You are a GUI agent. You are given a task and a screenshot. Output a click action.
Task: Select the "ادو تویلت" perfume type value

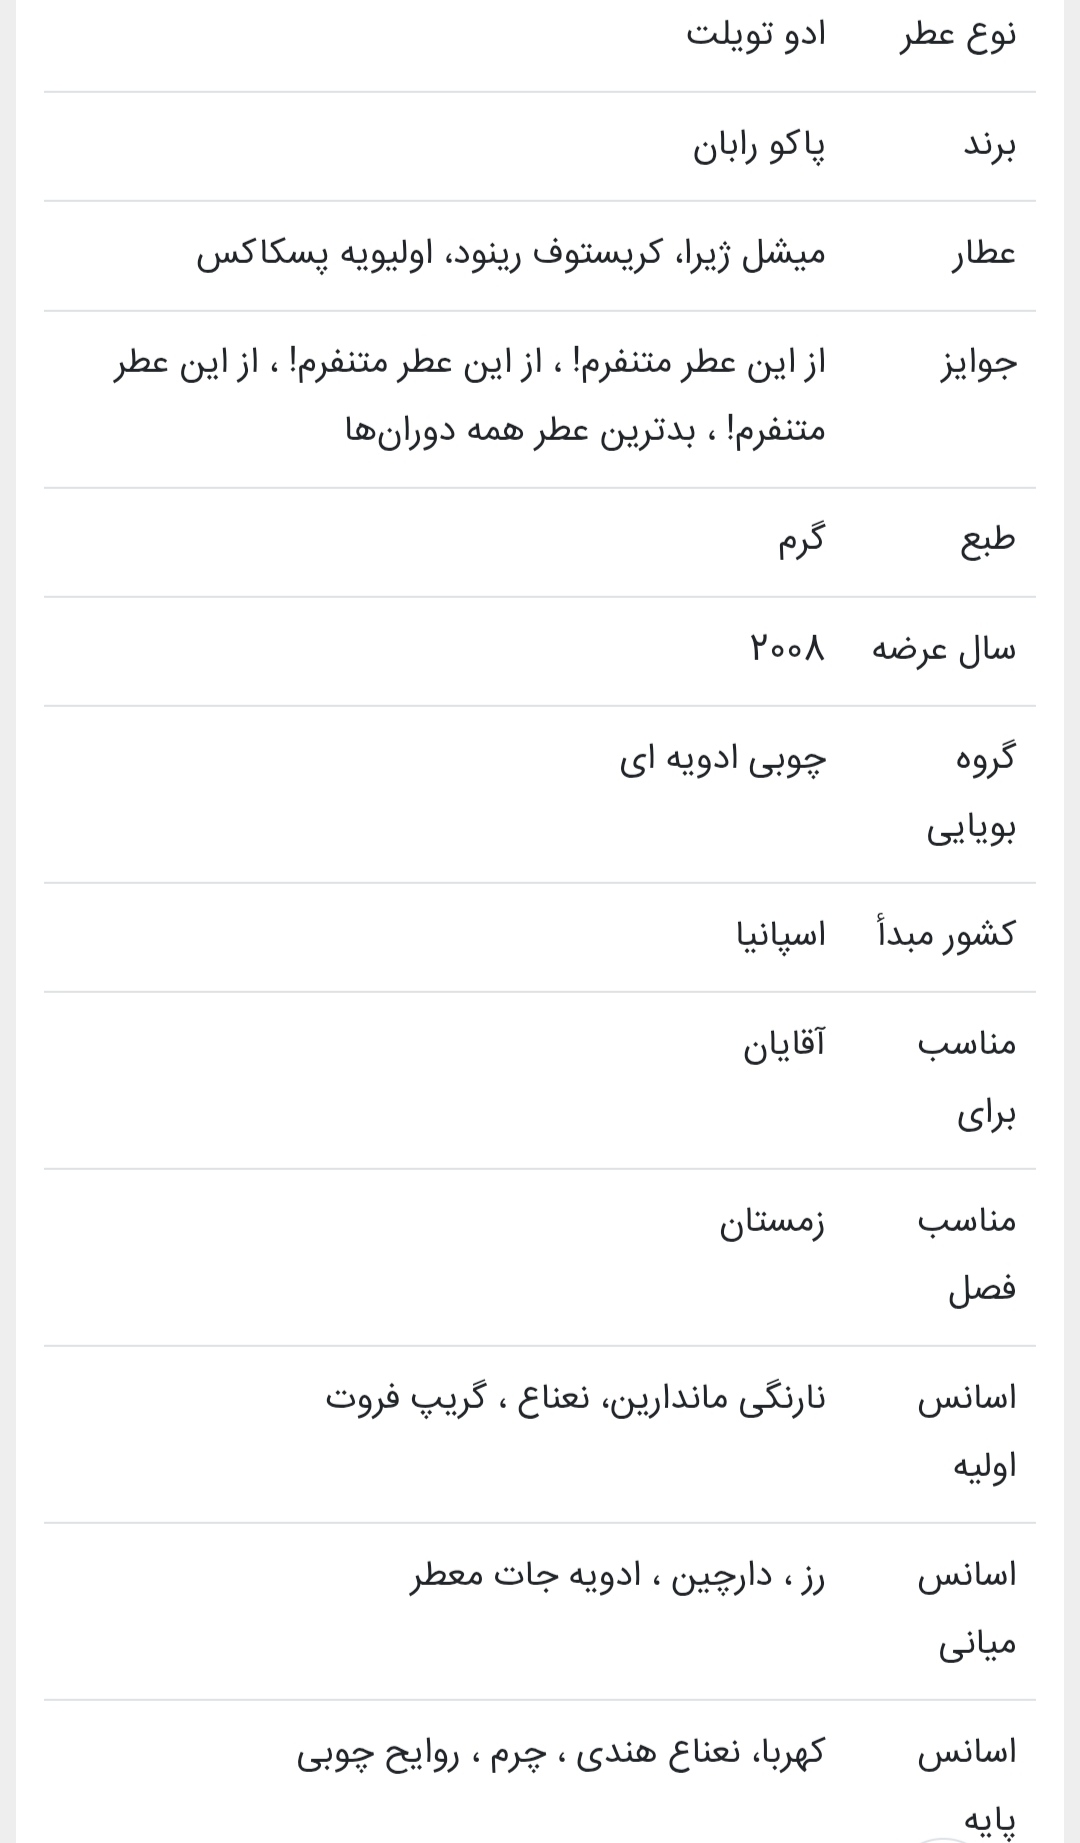click(756, 37)
